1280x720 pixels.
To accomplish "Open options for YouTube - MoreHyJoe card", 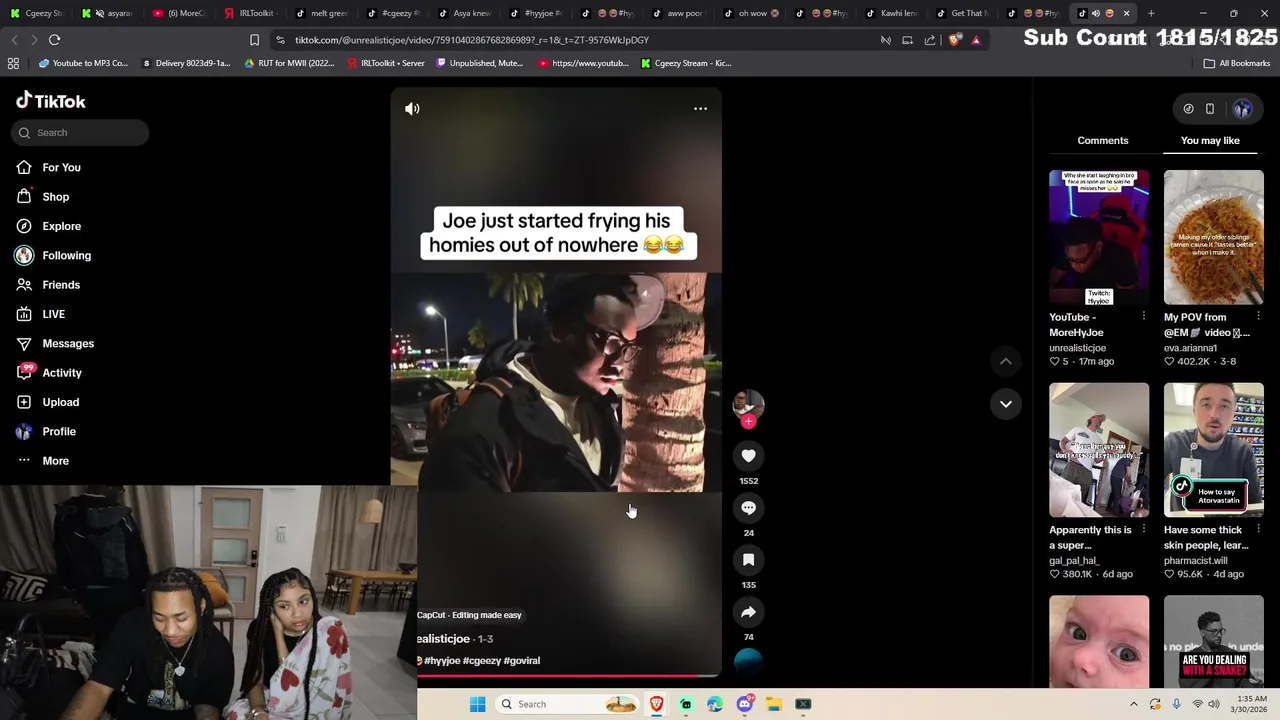I will [x=1144, y=317].
